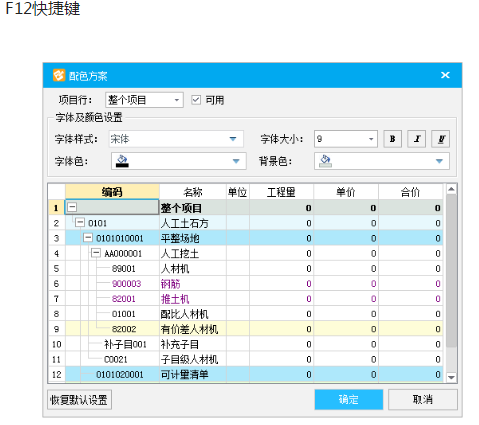Click the font color paint bucket icon

[x=122, y=161]
